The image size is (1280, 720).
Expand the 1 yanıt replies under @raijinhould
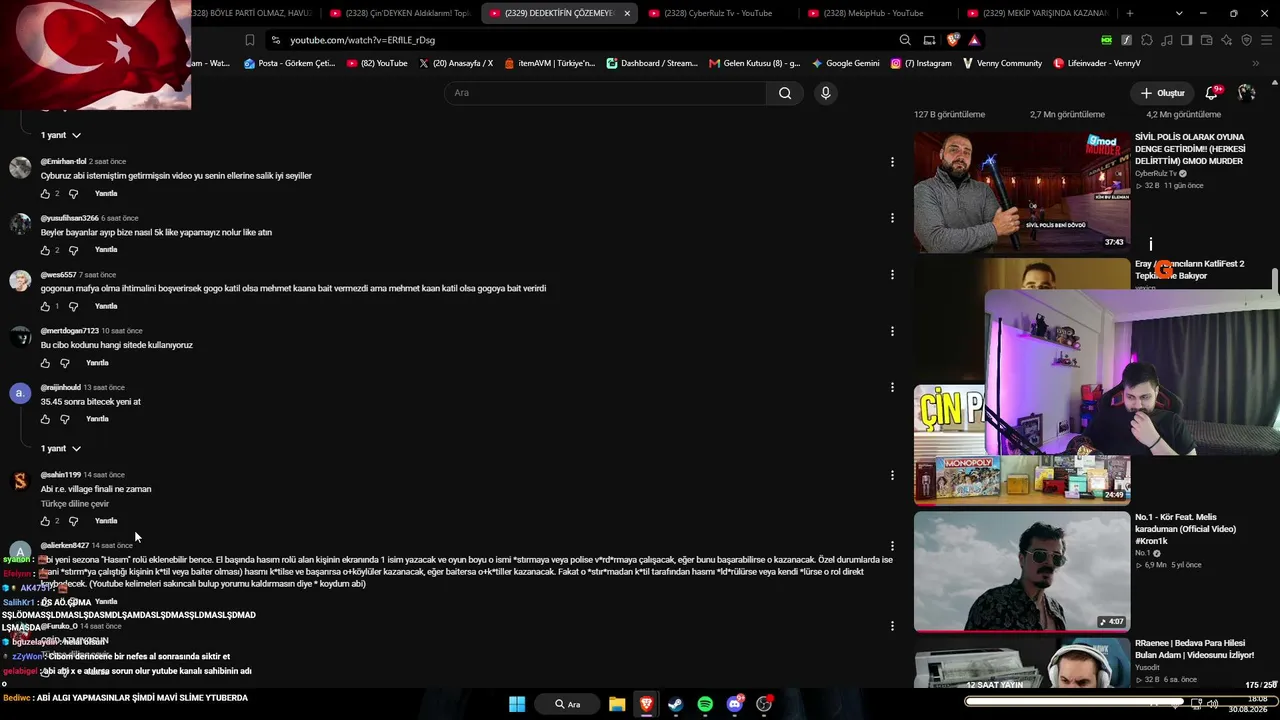[x=61, y=448]
